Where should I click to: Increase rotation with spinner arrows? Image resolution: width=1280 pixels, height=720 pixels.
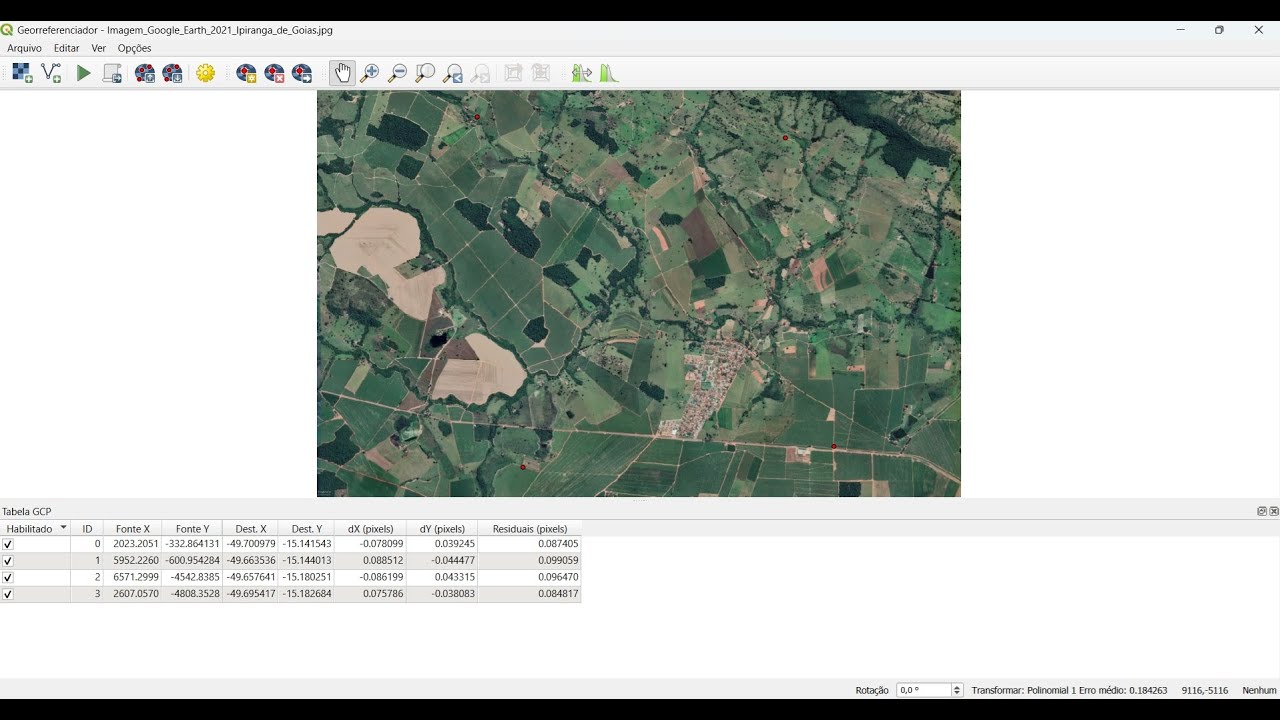(957, 687)
